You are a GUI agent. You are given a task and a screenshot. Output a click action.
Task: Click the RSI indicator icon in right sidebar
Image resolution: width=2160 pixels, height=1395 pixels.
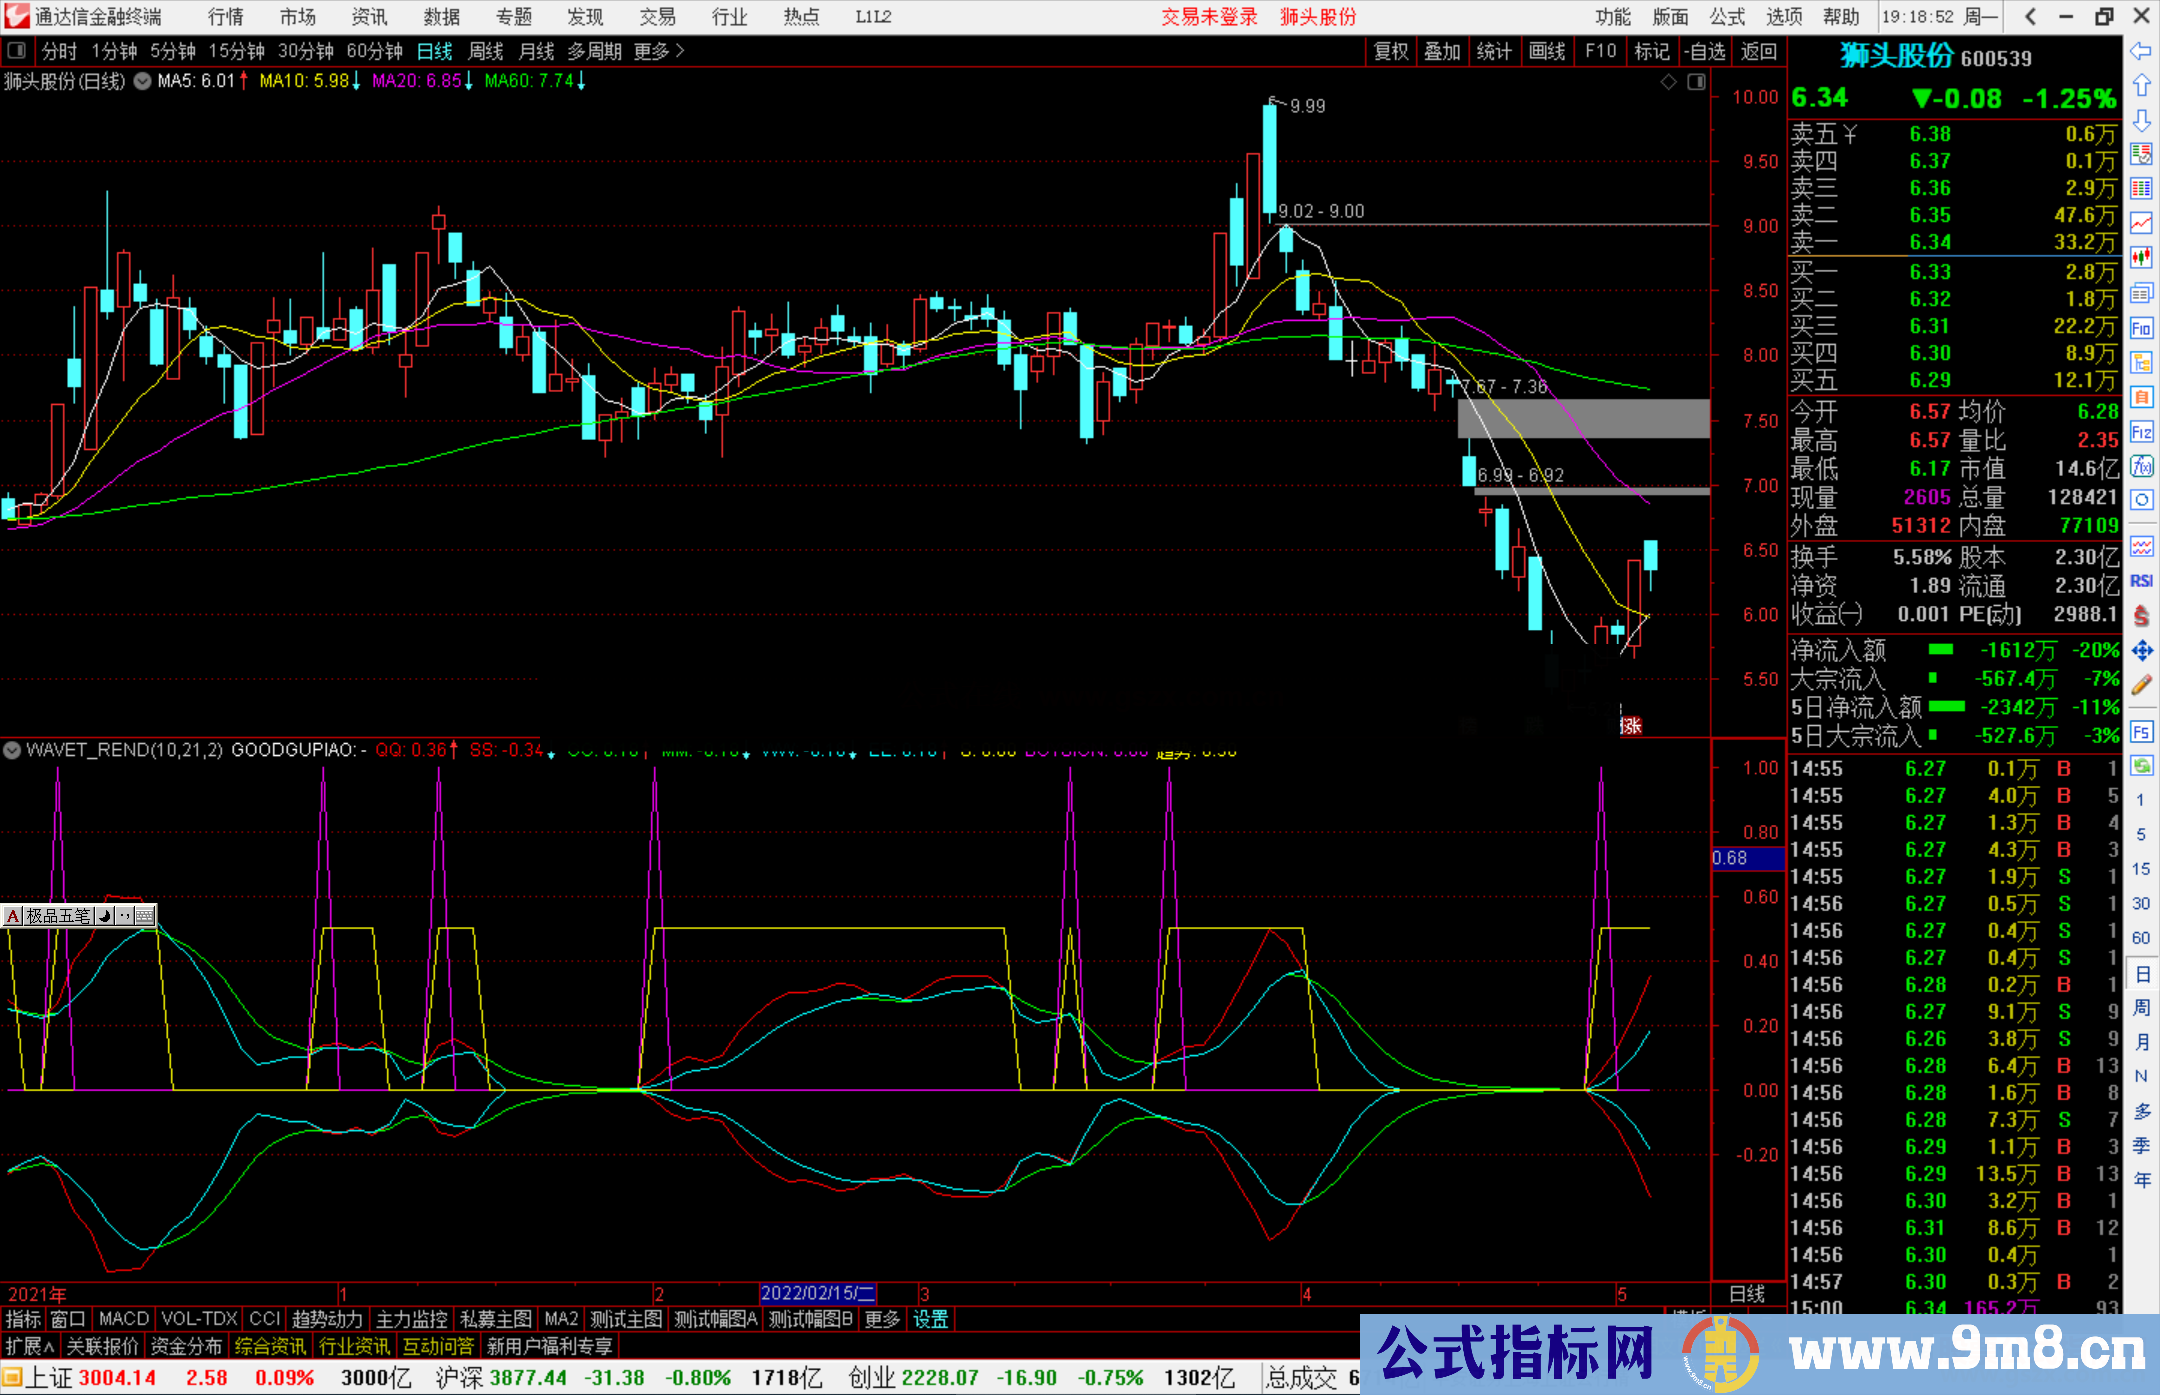click(2141, 581)
